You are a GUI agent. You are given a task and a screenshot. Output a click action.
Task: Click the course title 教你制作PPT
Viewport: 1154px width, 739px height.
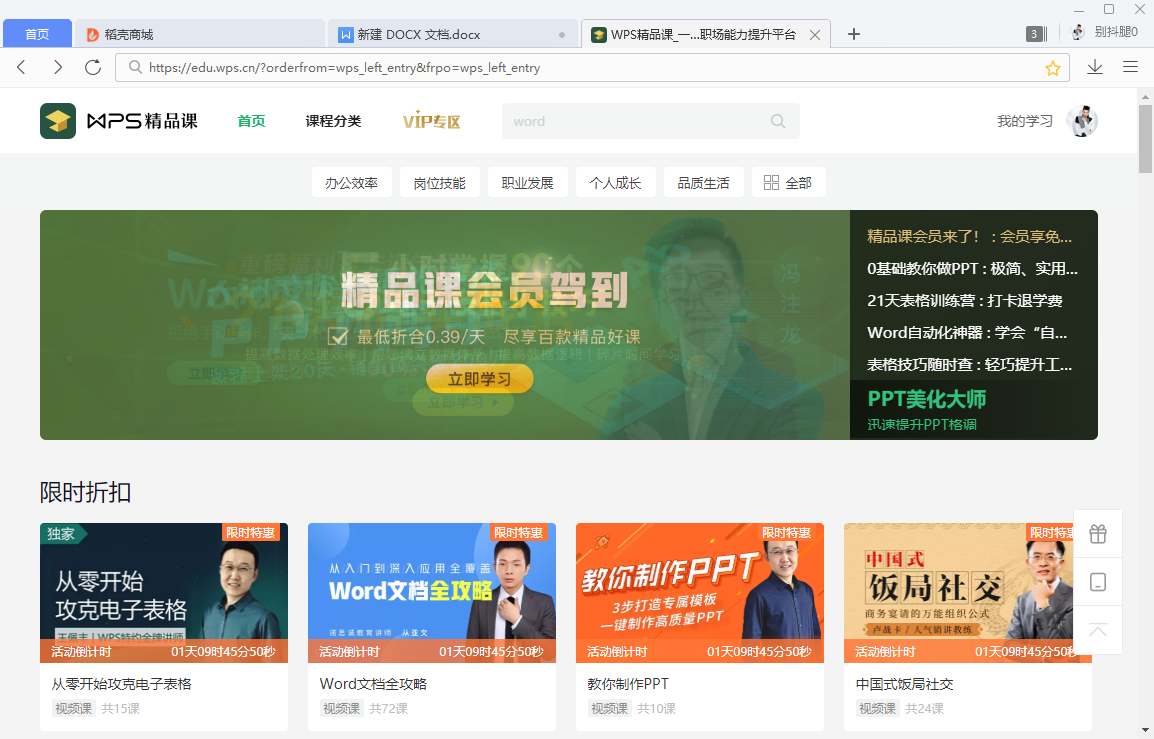click(x=628, y=684)
